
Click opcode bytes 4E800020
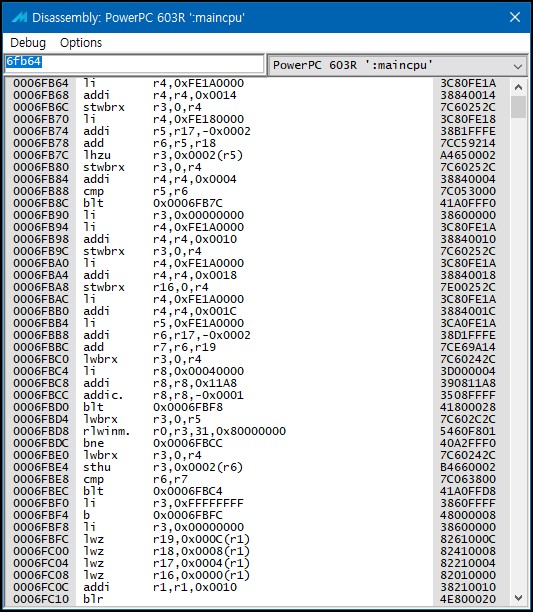coord(468,599)
